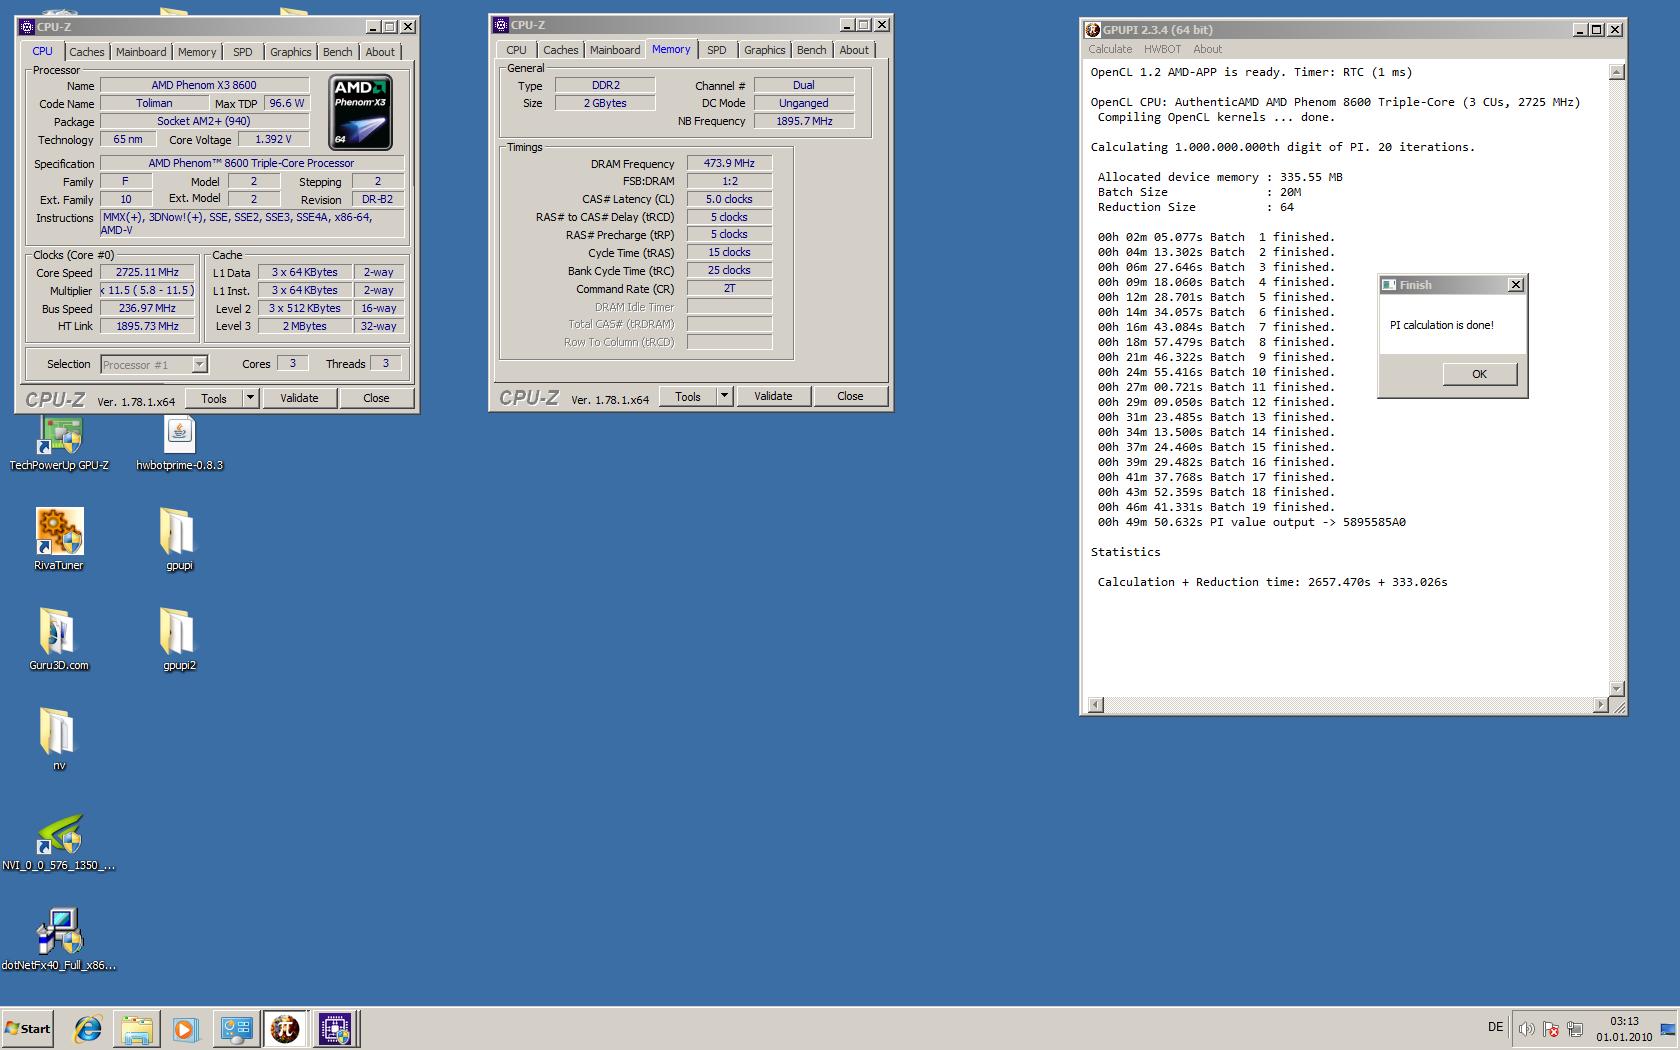Click the Finish dialog title icon
This screenshot has width=1680, height=1050.
(1389, 285)
